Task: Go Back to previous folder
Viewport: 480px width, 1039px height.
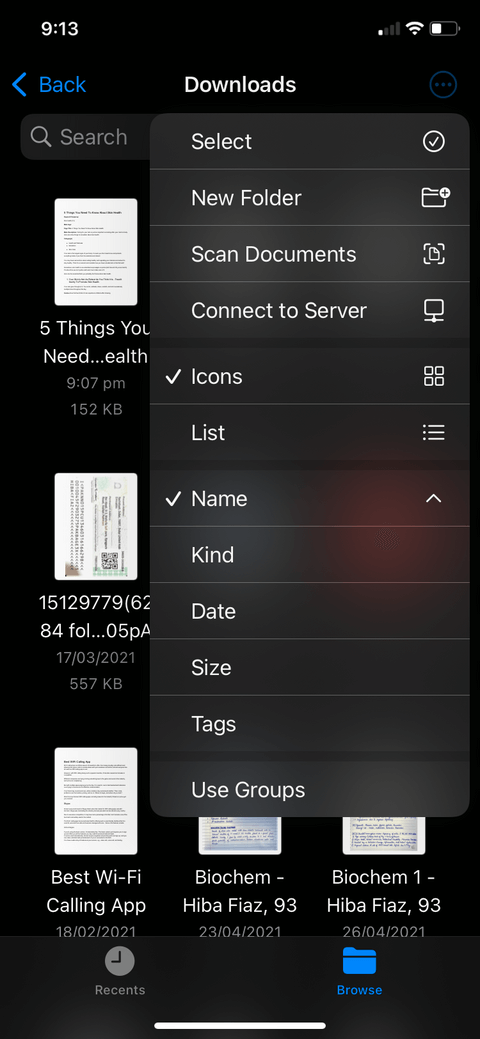Action: point(49,84)
